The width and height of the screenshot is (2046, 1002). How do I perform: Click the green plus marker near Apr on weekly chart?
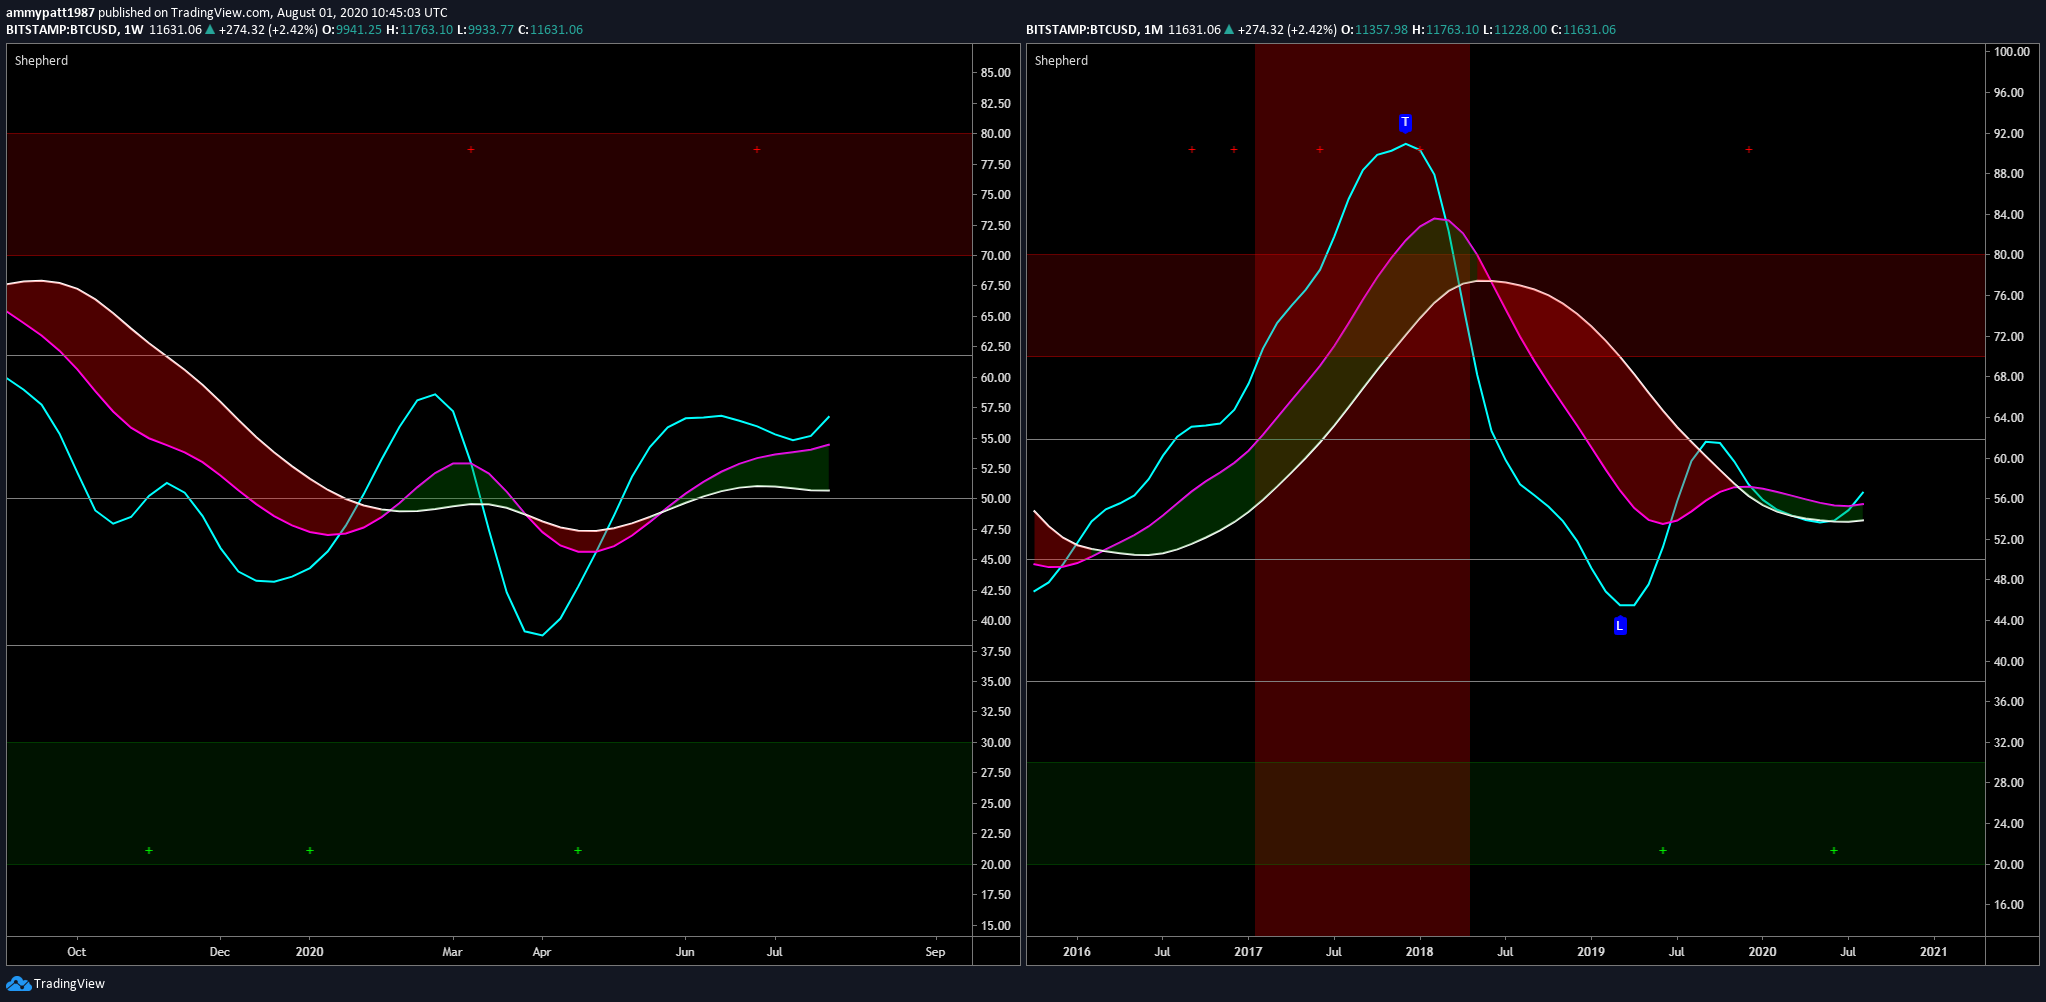[578, 851]
